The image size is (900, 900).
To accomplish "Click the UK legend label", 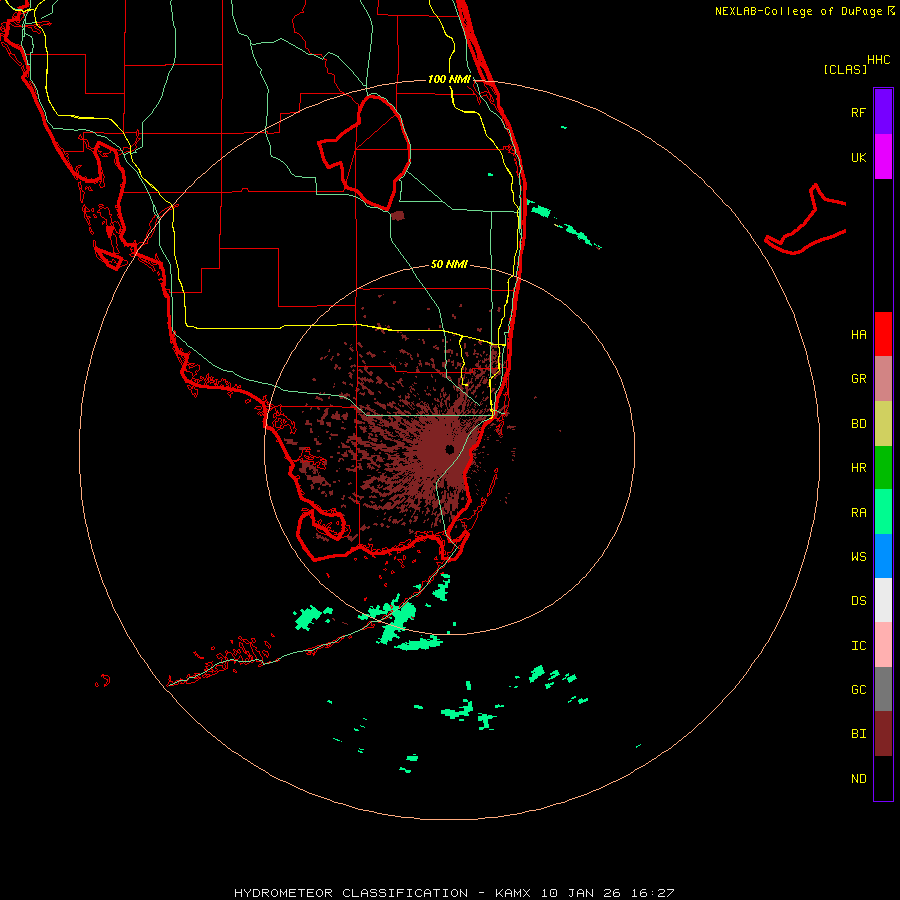I will (858, 157).
